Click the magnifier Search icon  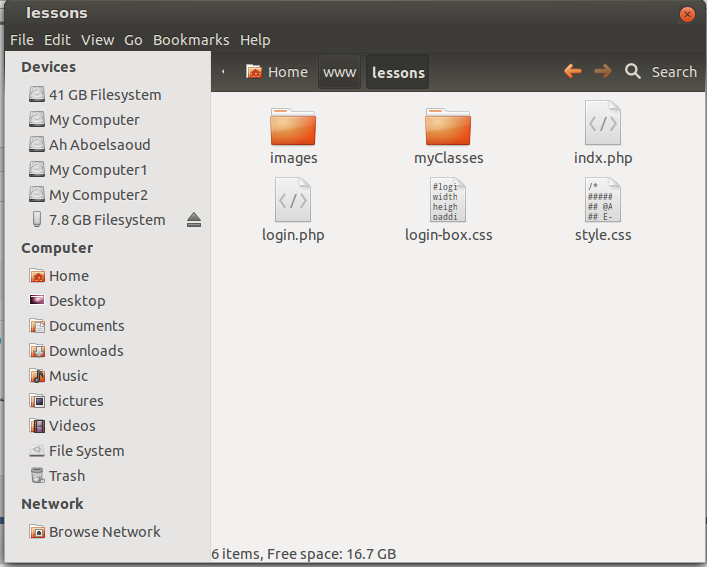(633, 71)
